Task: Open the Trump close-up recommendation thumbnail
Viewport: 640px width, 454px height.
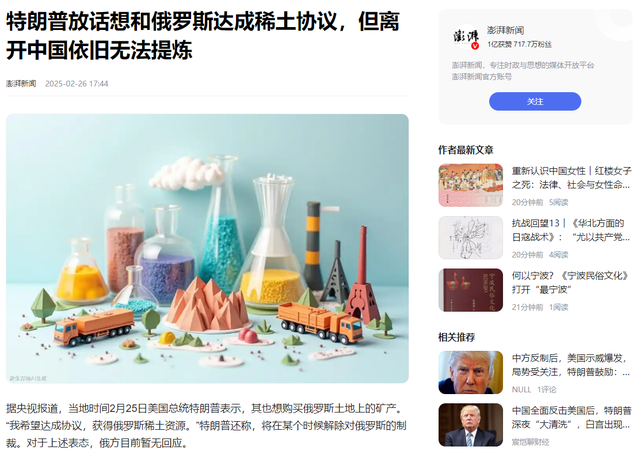Action: coord(471,372)
